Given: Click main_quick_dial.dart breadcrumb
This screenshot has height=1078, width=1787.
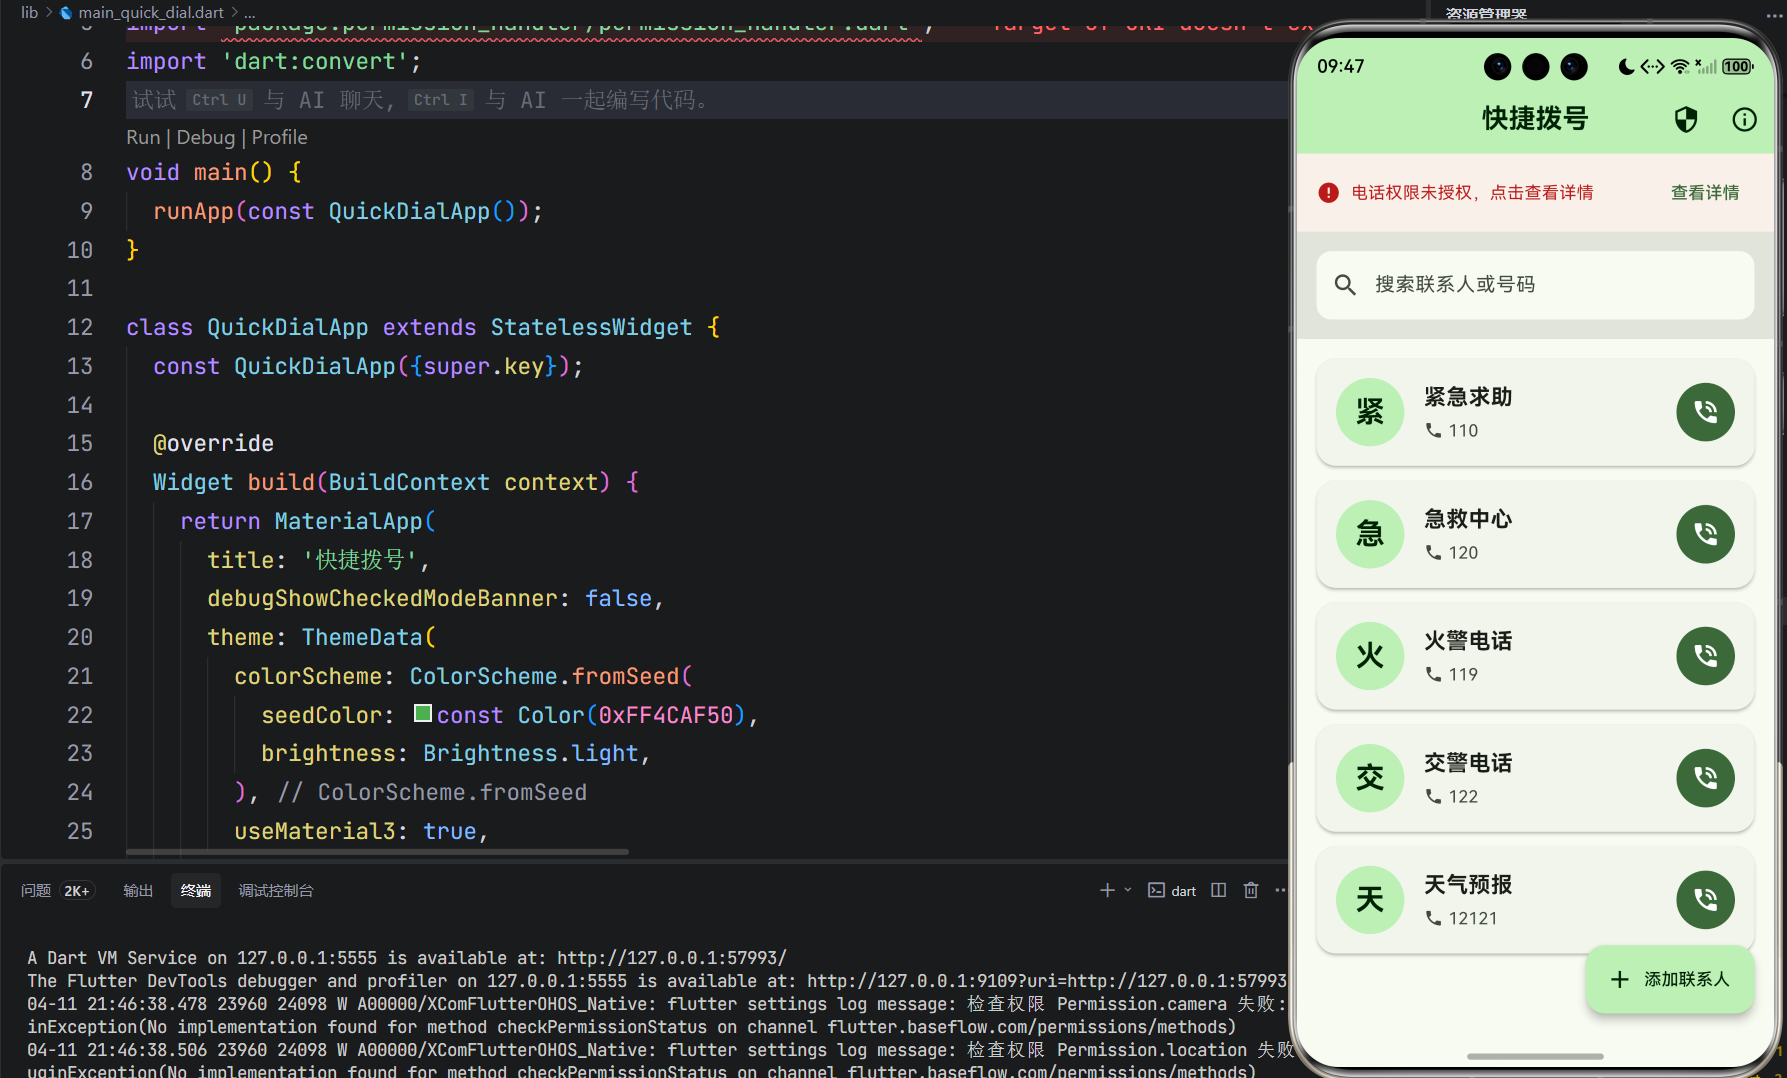Looking at the screenshot, I should 151,13.
